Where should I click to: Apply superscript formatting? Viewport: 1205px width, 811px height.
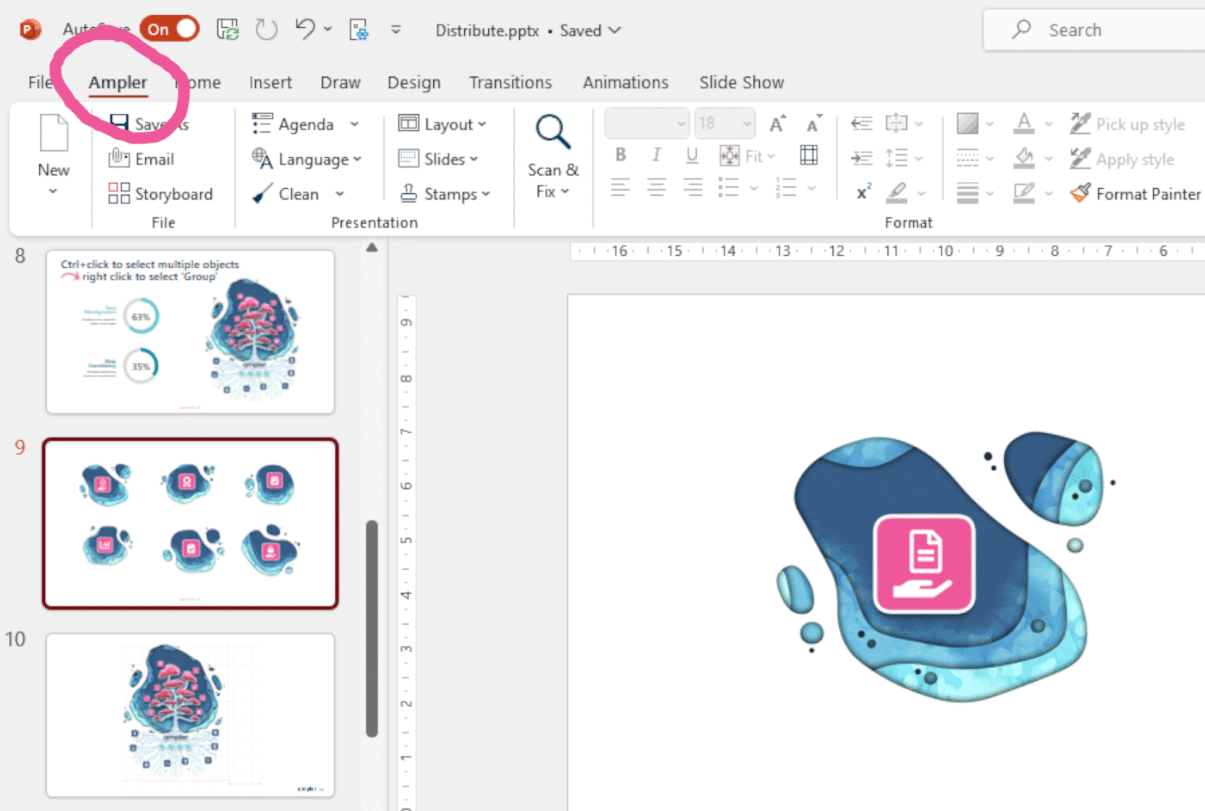(x=861, y=193)
